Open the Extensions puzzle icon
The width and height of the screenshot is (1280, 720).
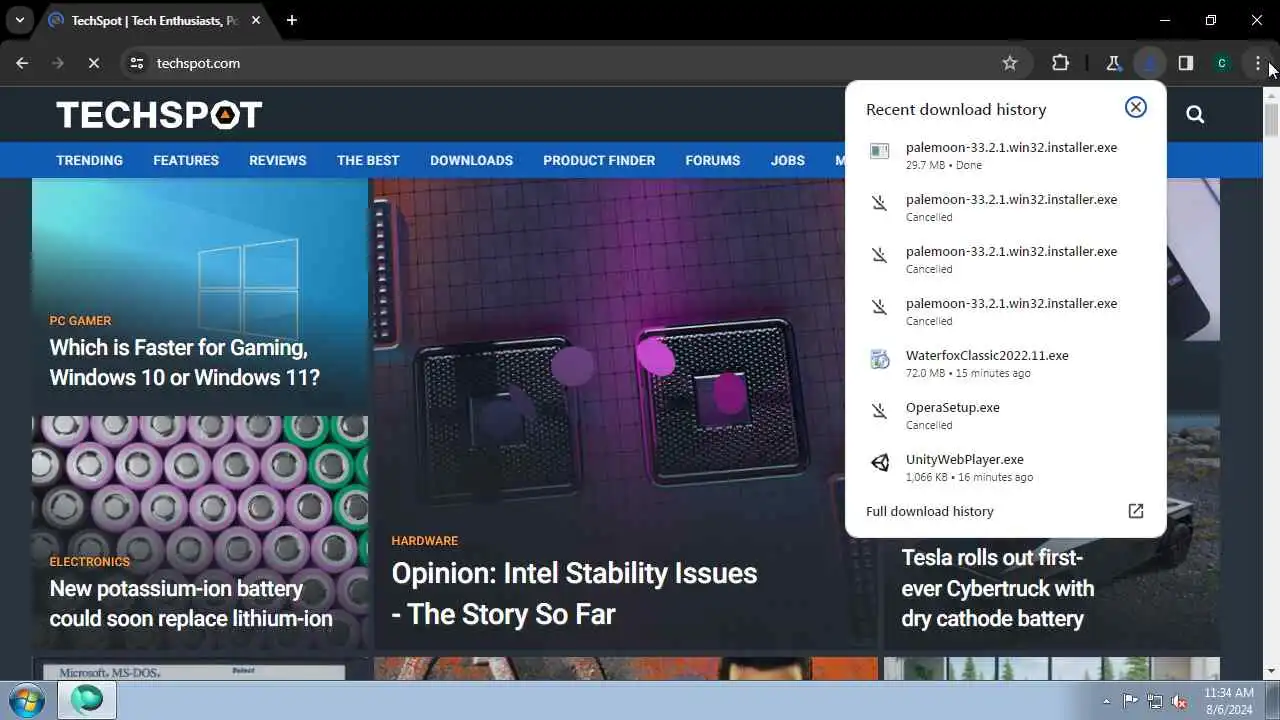pos(1060,63)
